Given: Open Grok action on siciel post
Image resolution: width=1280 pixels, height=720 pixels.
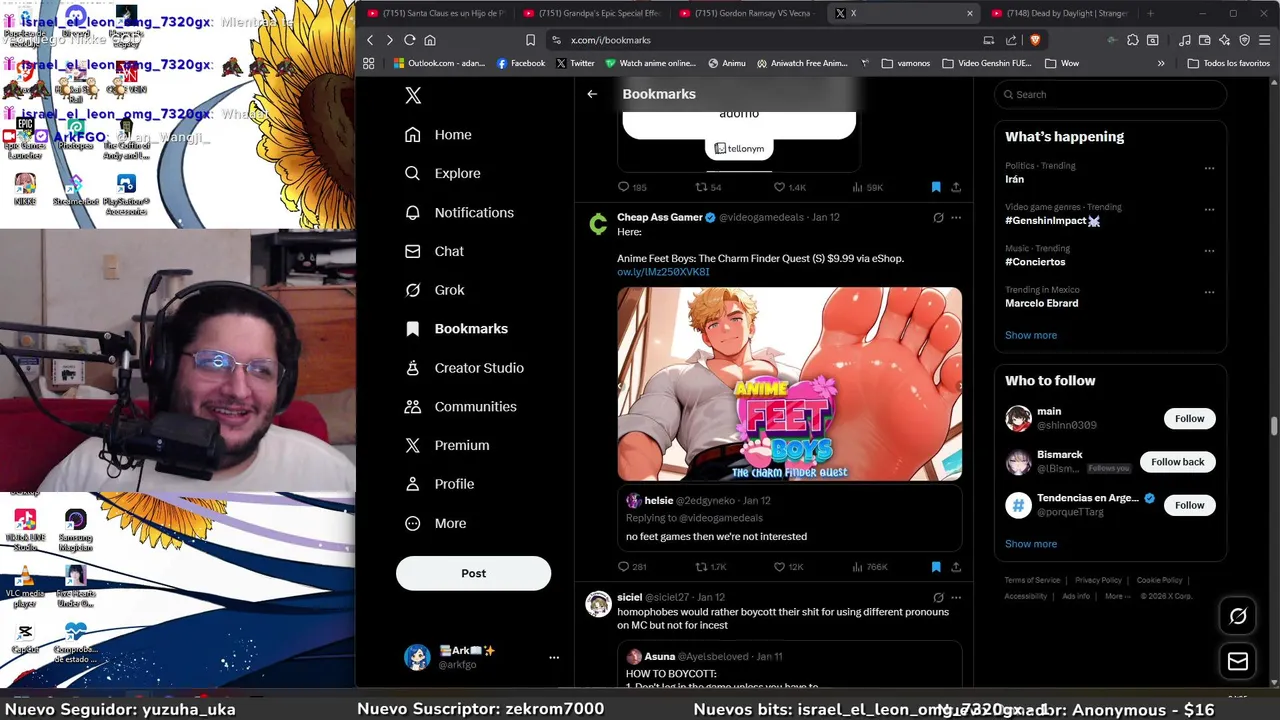Looking at the screenshot, I should click(x=938, y=597).
